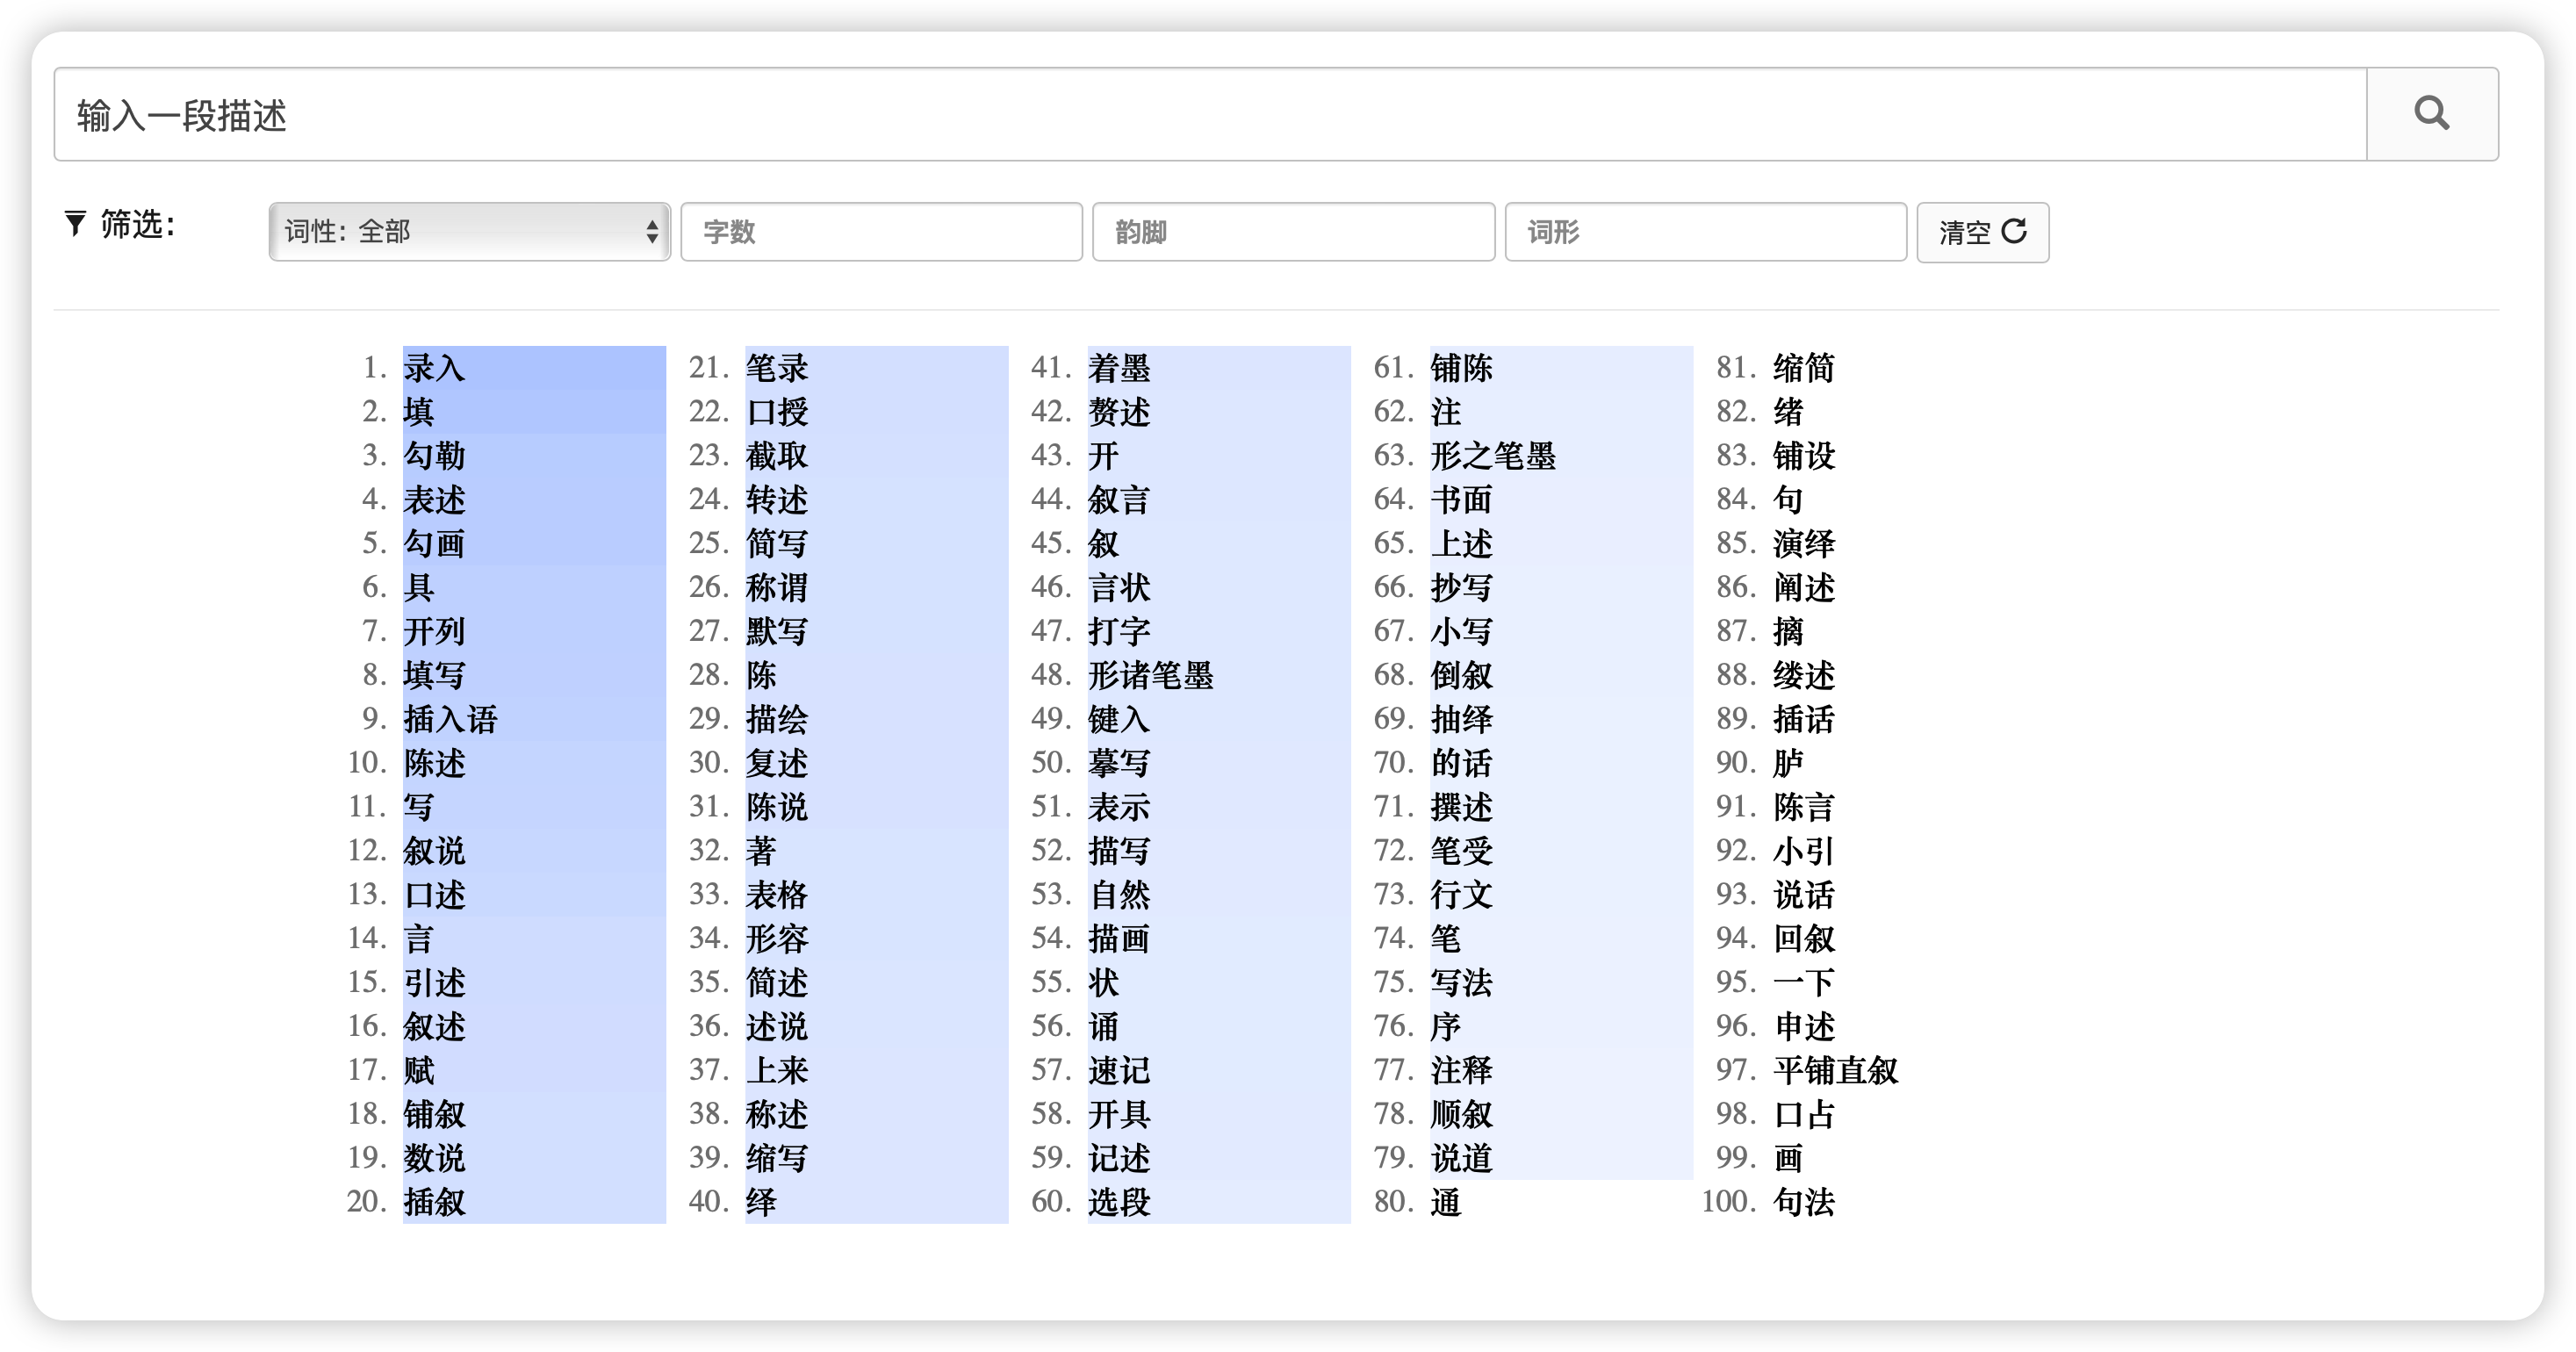The image size is (2576, 1352).
Task: Click the filter funnel icon
Action: tap(75, 224)
